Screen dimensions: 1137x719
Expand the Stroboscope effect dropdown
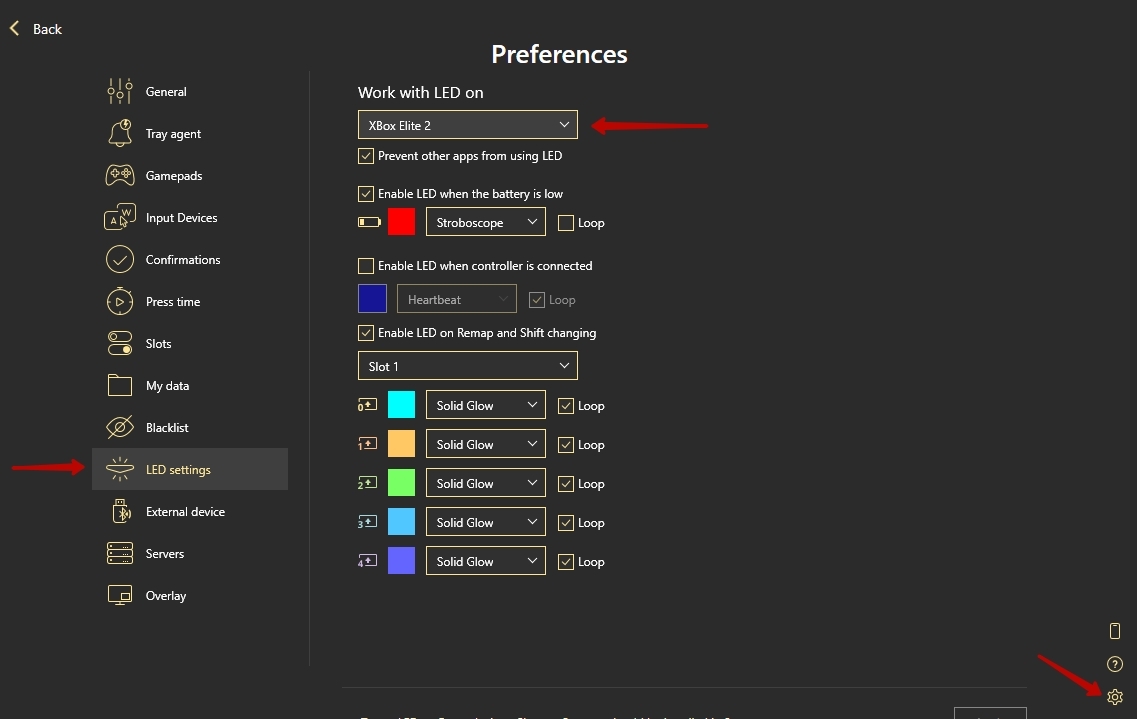click(x=485, y=222)
